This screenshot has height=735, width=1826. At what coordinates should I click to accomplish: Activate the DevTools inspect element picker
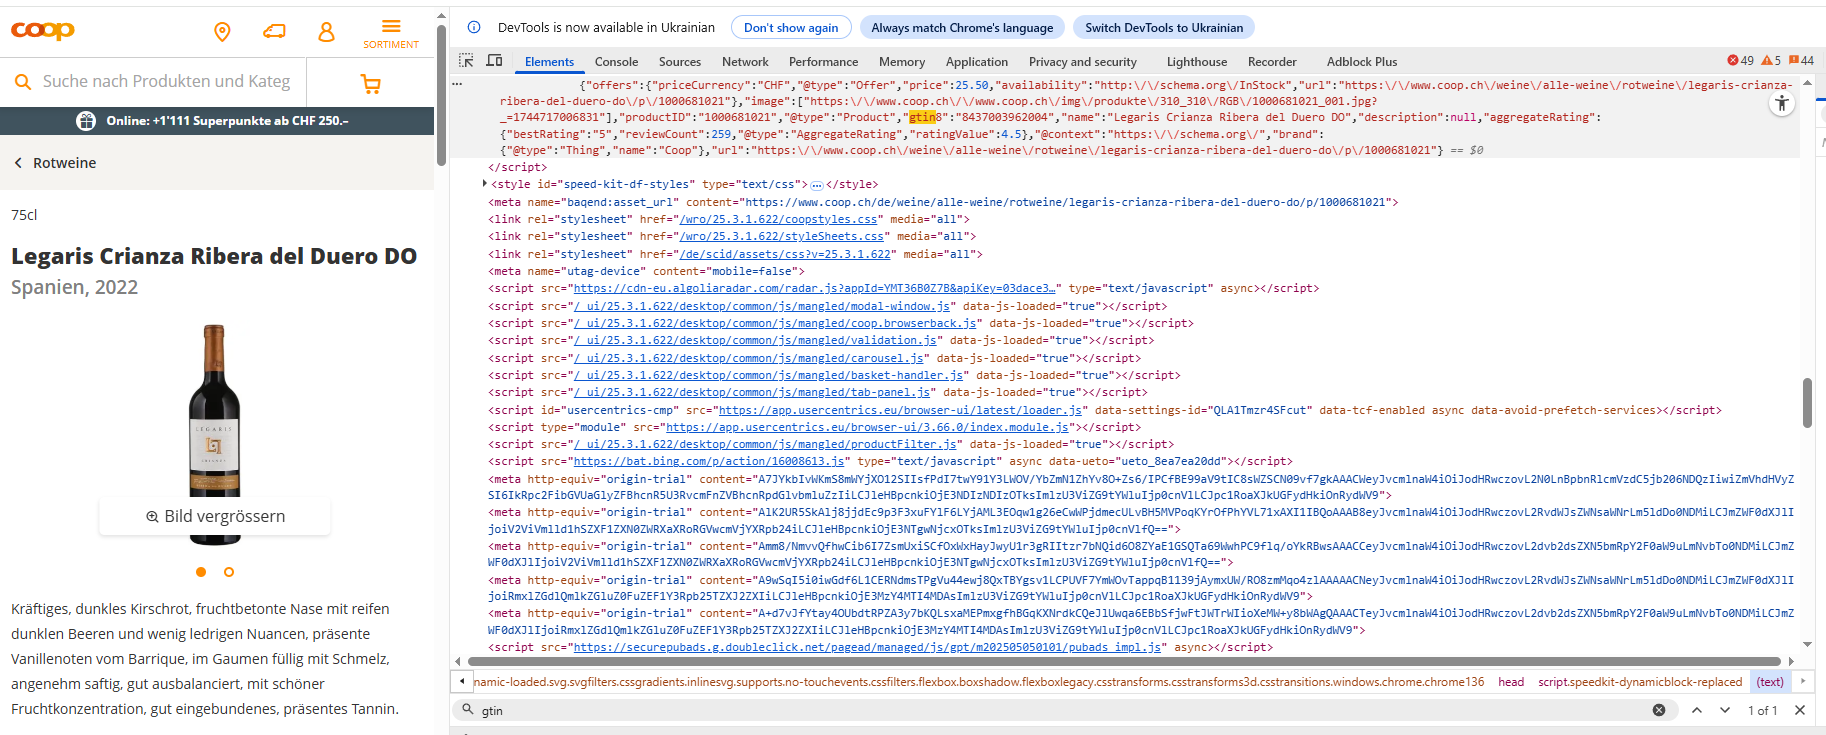tap(466, 61)
